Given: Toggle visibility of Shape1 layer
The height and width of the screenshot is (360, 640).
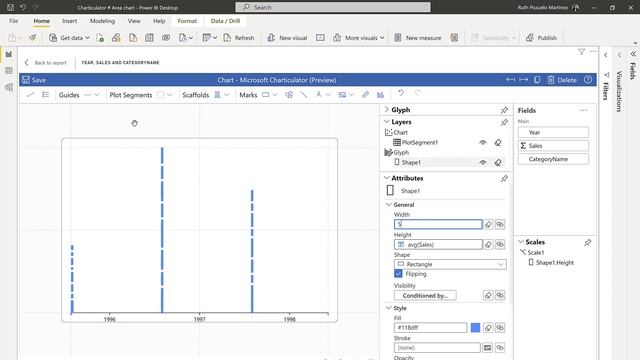Looking at the screenshot, I should click(483, 162).
